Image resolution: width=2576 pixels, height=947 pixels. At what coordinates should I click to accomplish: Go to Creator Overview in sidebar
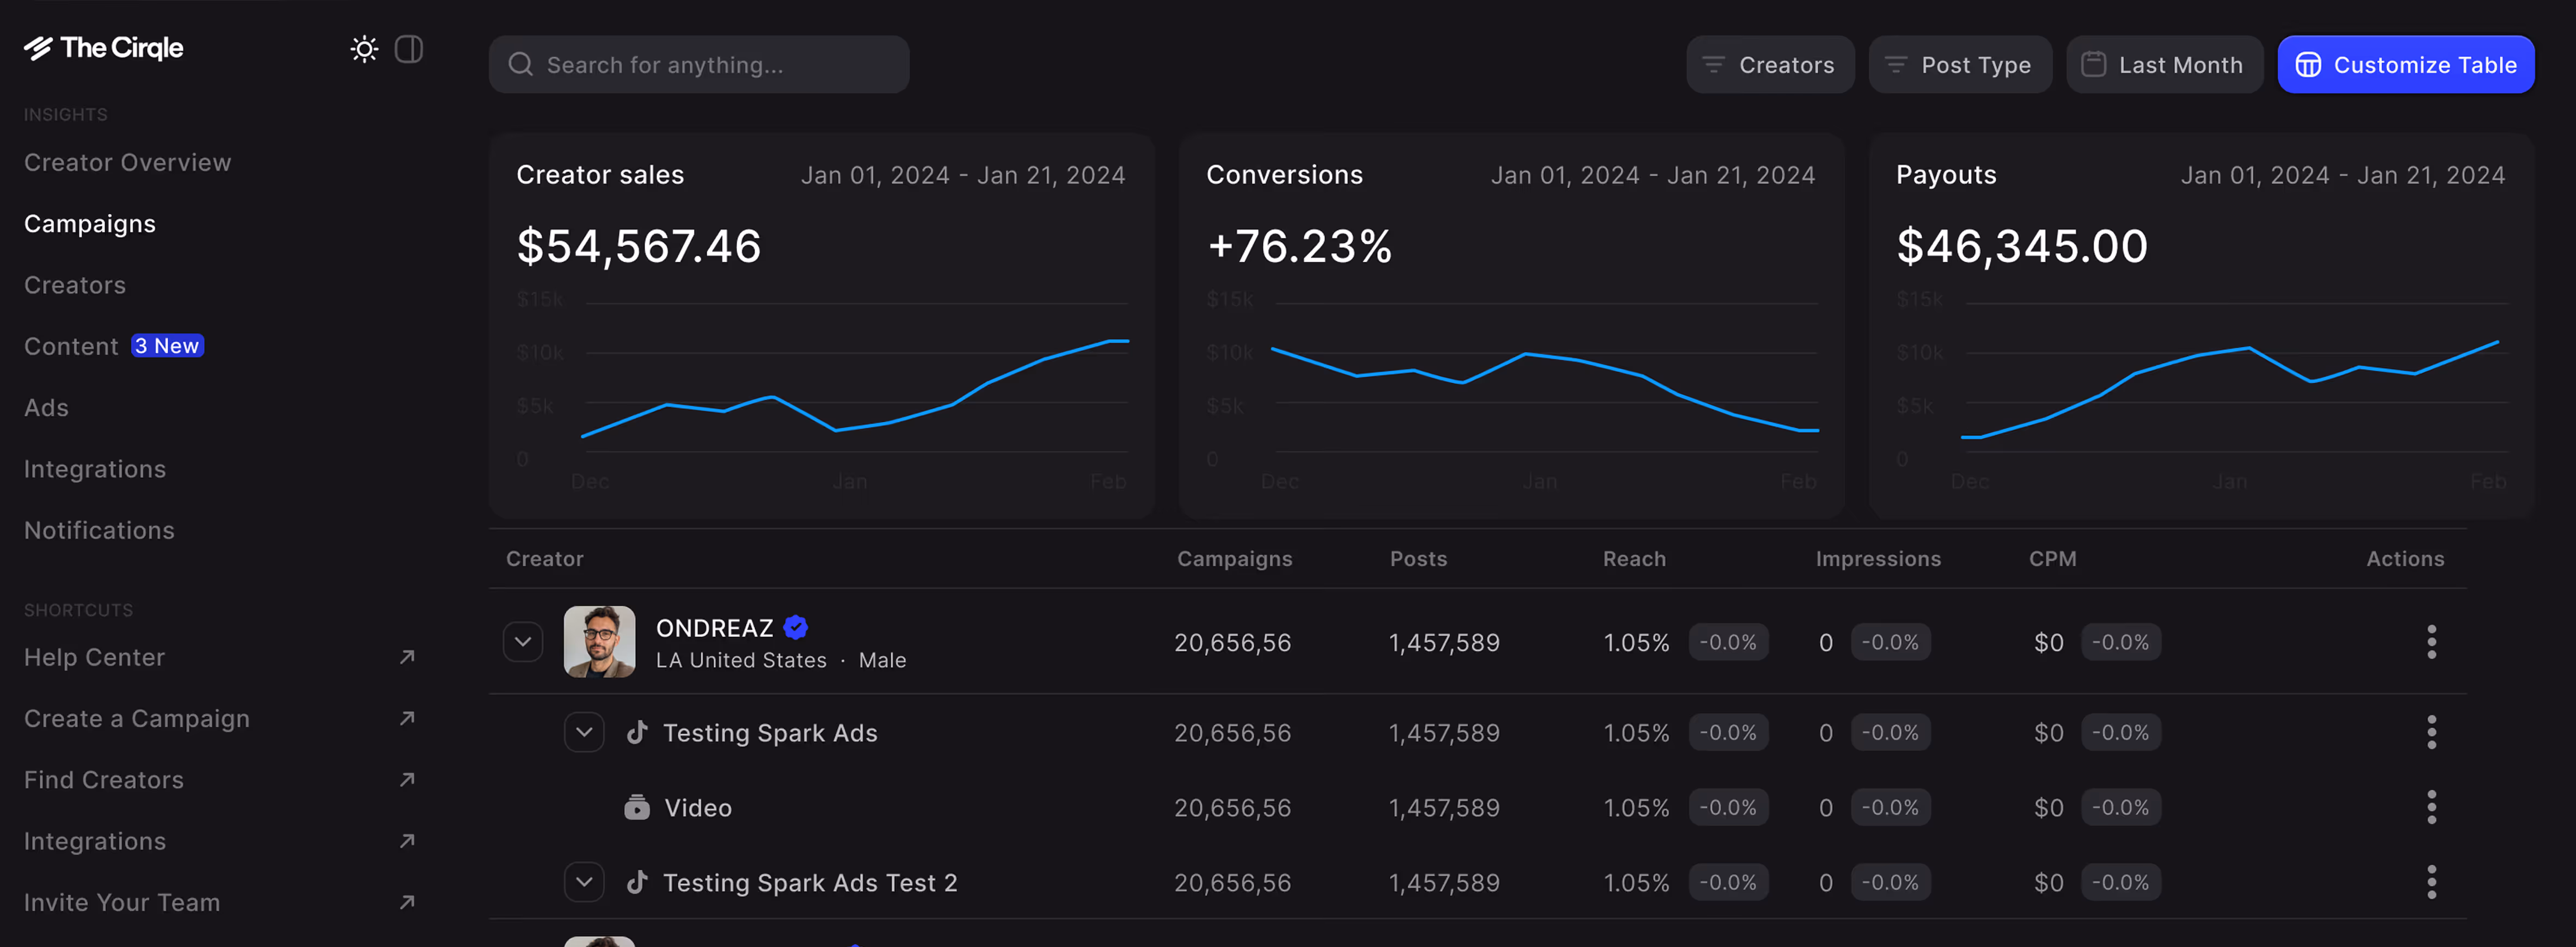(x=127, y=162)
